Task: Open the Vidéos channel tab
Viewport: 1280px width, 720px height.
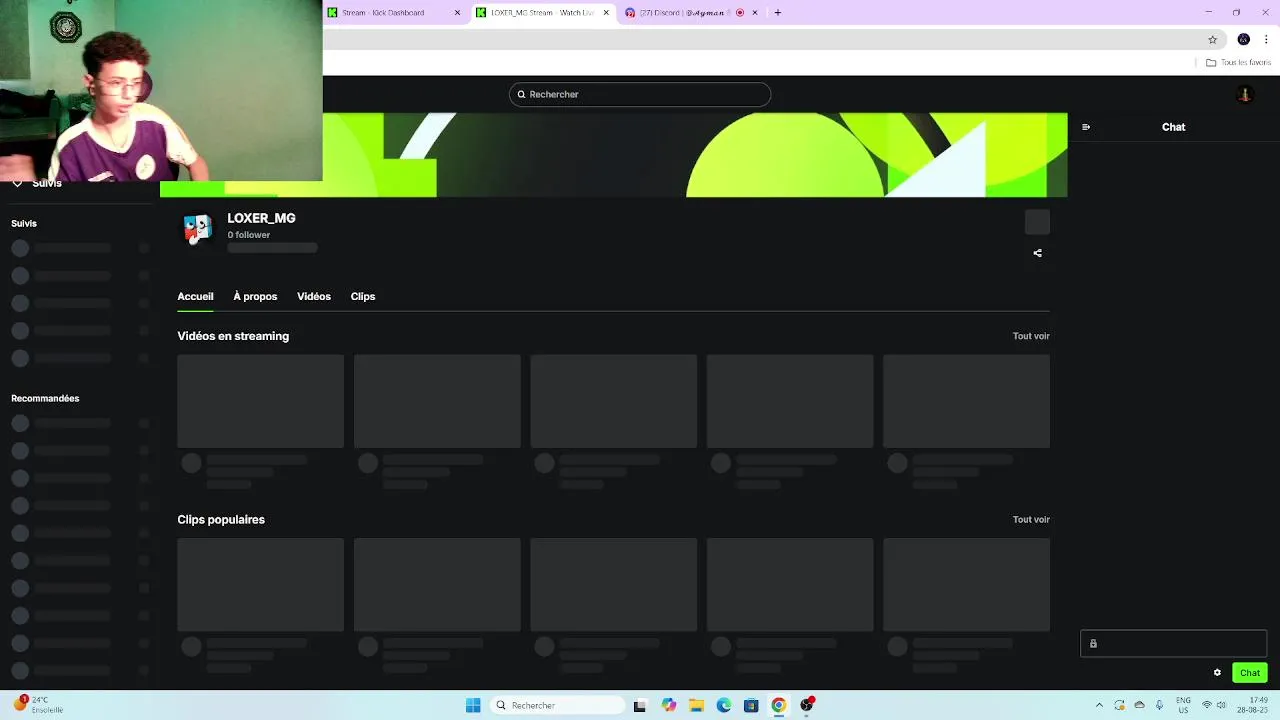Action: pos(314,296)
